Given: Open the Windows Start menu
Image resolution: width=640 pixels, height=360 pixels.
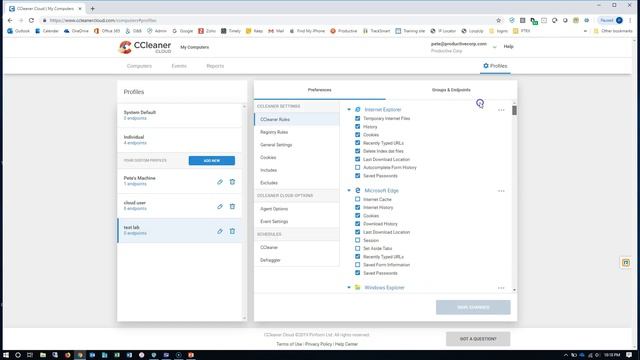Looking at the screenshot, I should point(6,355).
